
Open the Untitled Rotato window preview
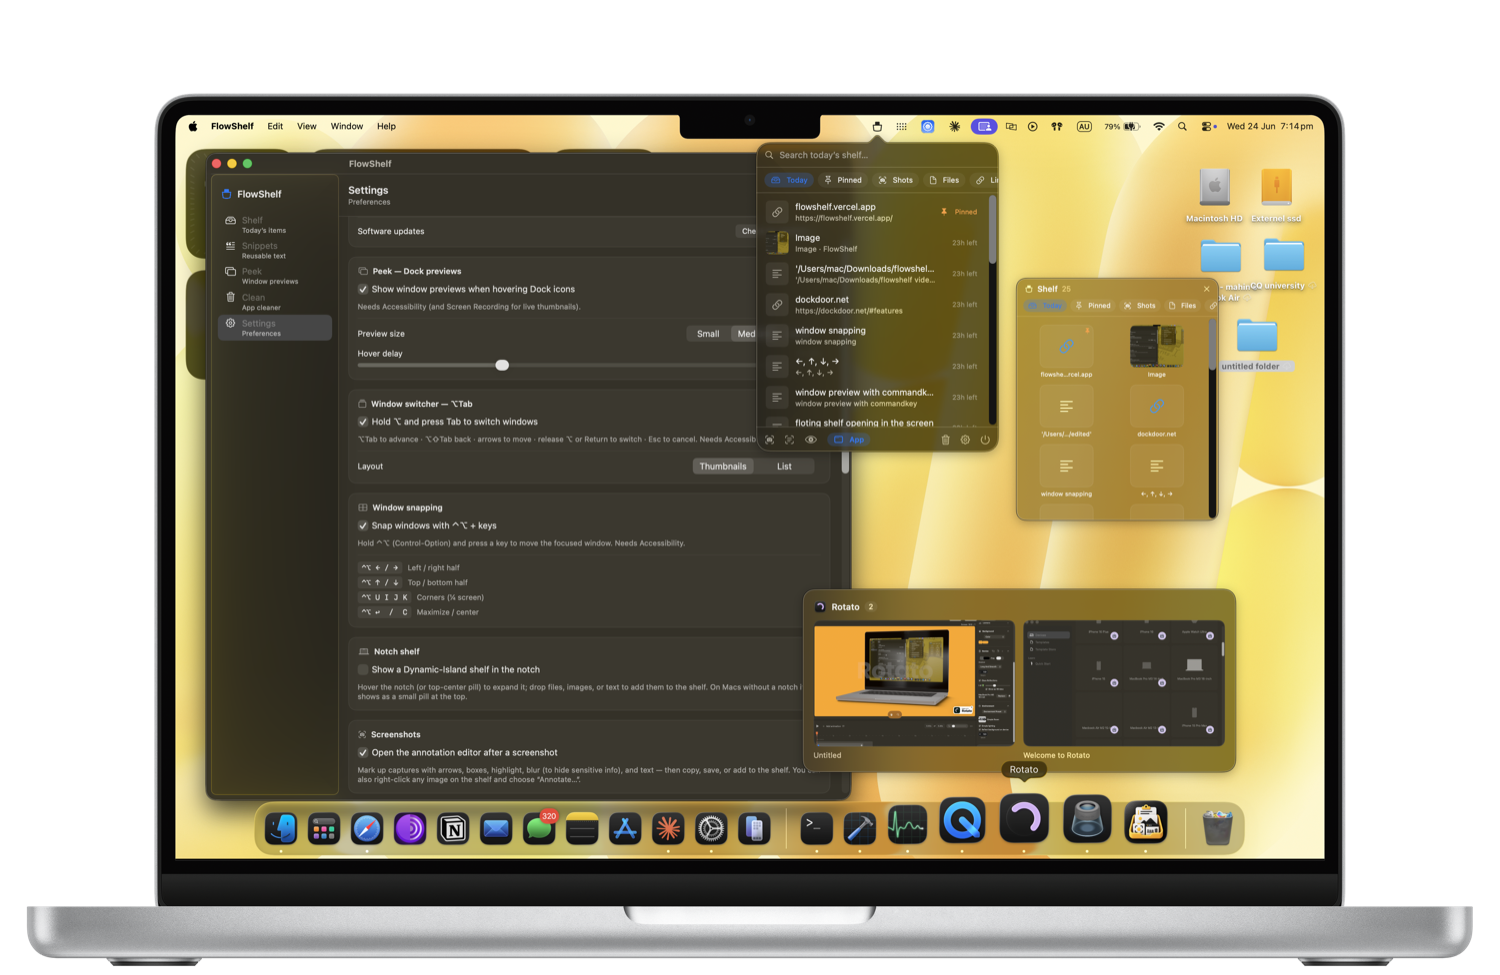click(x=914, y=684)
